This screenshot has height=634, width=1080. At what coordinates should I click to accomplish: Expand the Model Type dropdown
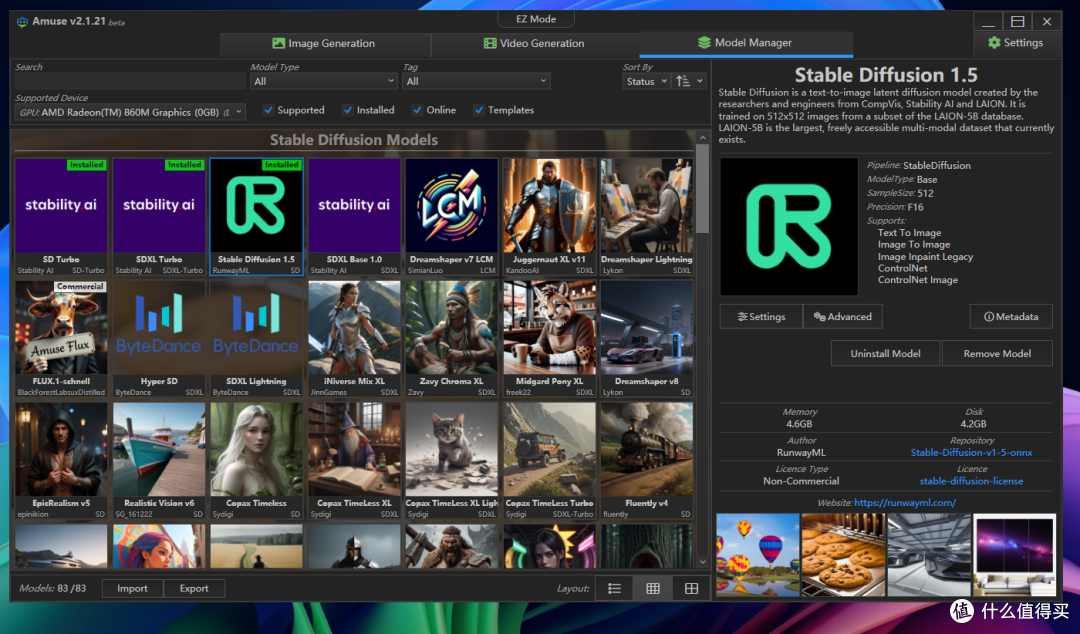[x=324, y=81]
